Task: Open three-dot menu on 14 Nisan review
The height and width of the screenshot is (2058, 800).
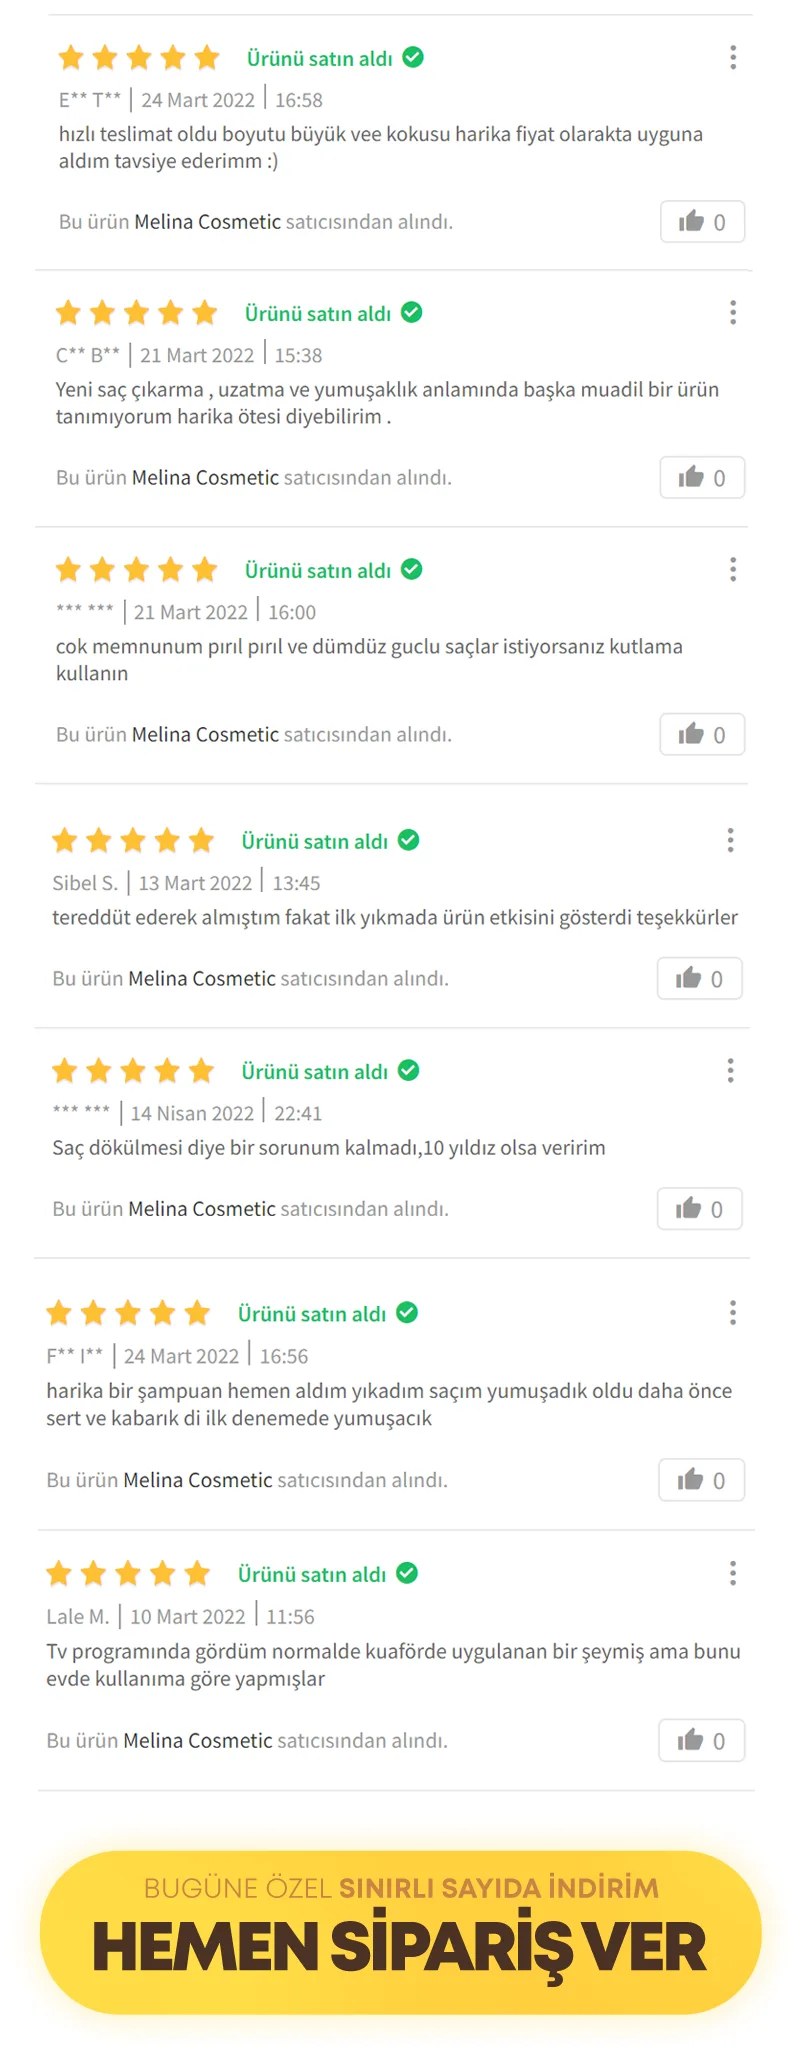Action: tap(730, 1071)
